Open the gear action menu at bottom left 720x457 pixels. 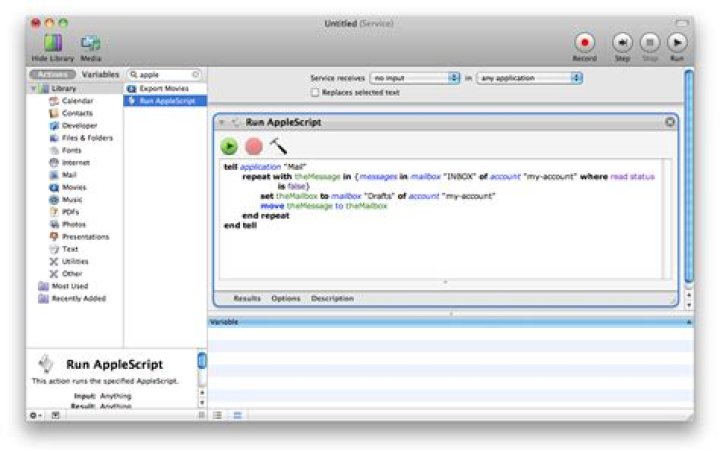[x=35, y=415]
